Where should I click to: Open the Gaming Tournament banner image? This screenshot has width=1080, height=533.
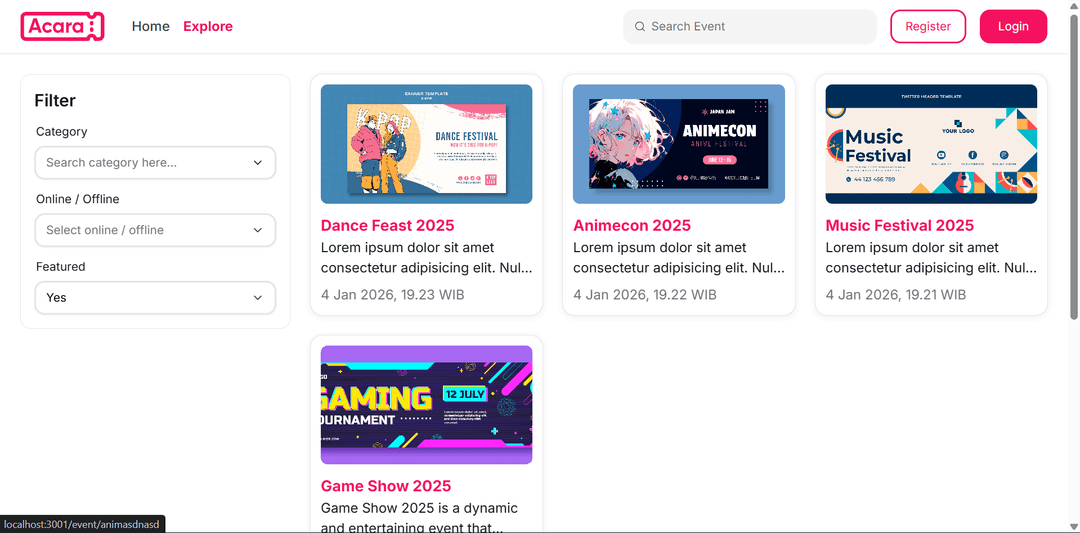coord(426,404)
